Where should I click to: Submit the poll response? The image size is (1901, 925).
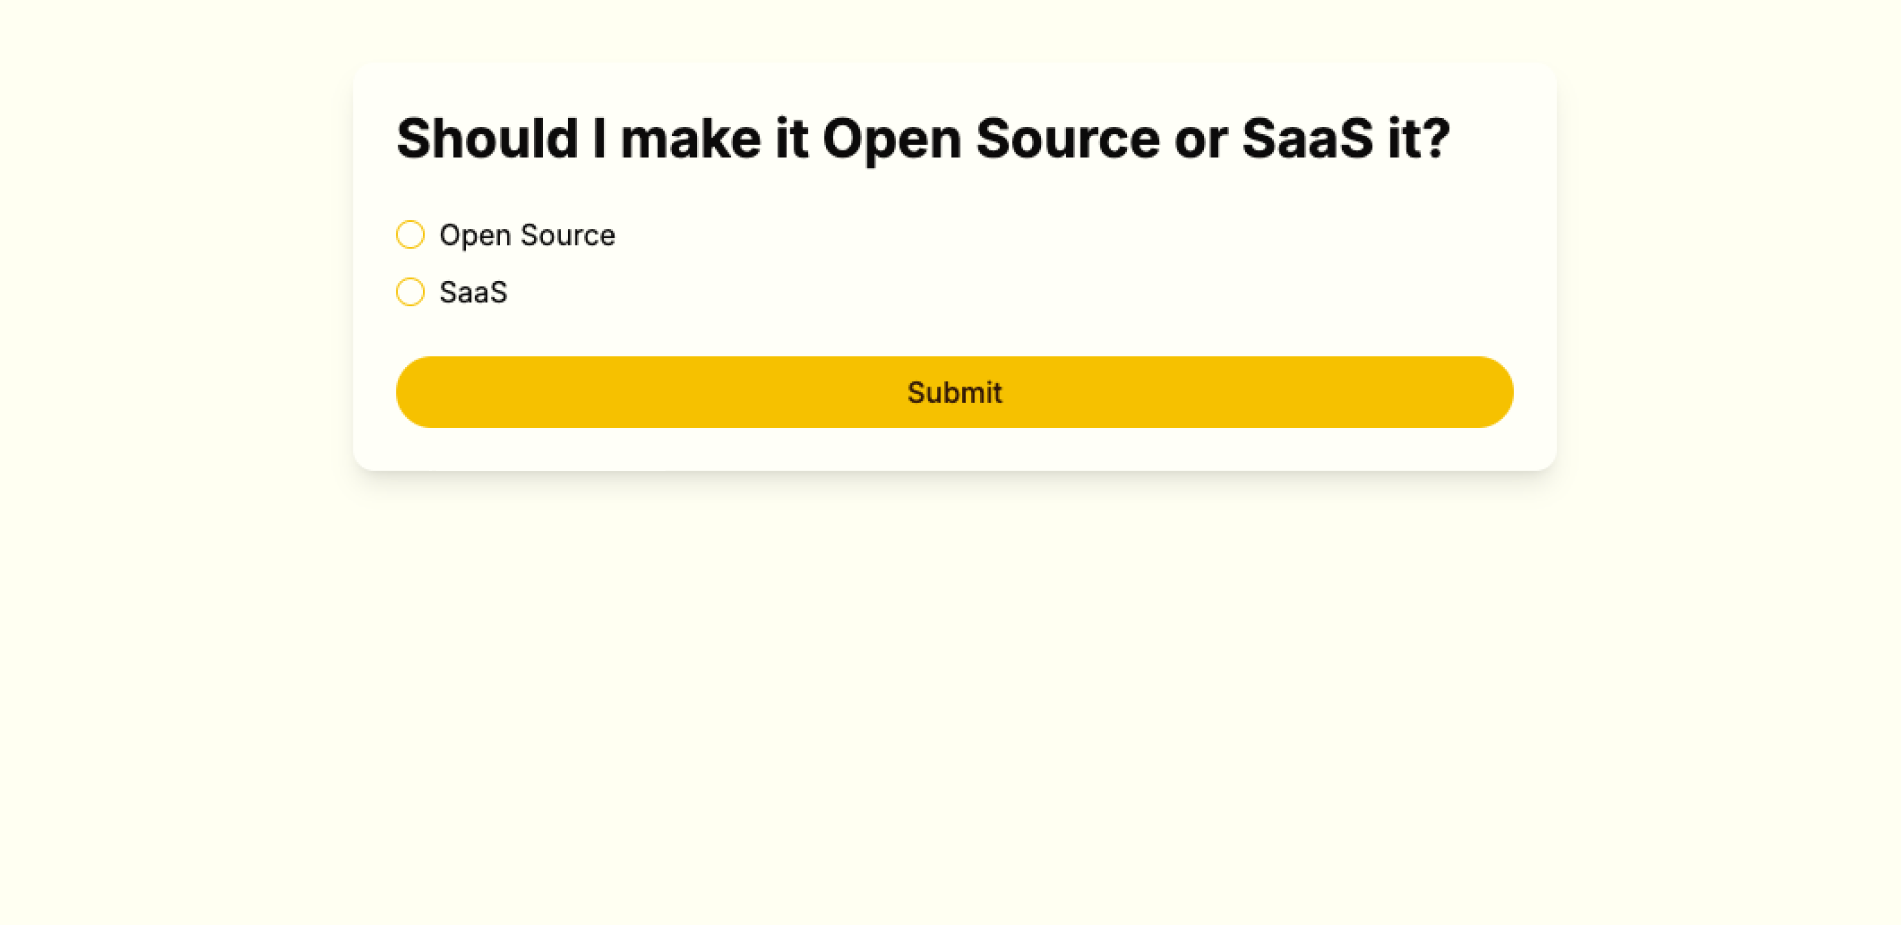click(954, 392)
